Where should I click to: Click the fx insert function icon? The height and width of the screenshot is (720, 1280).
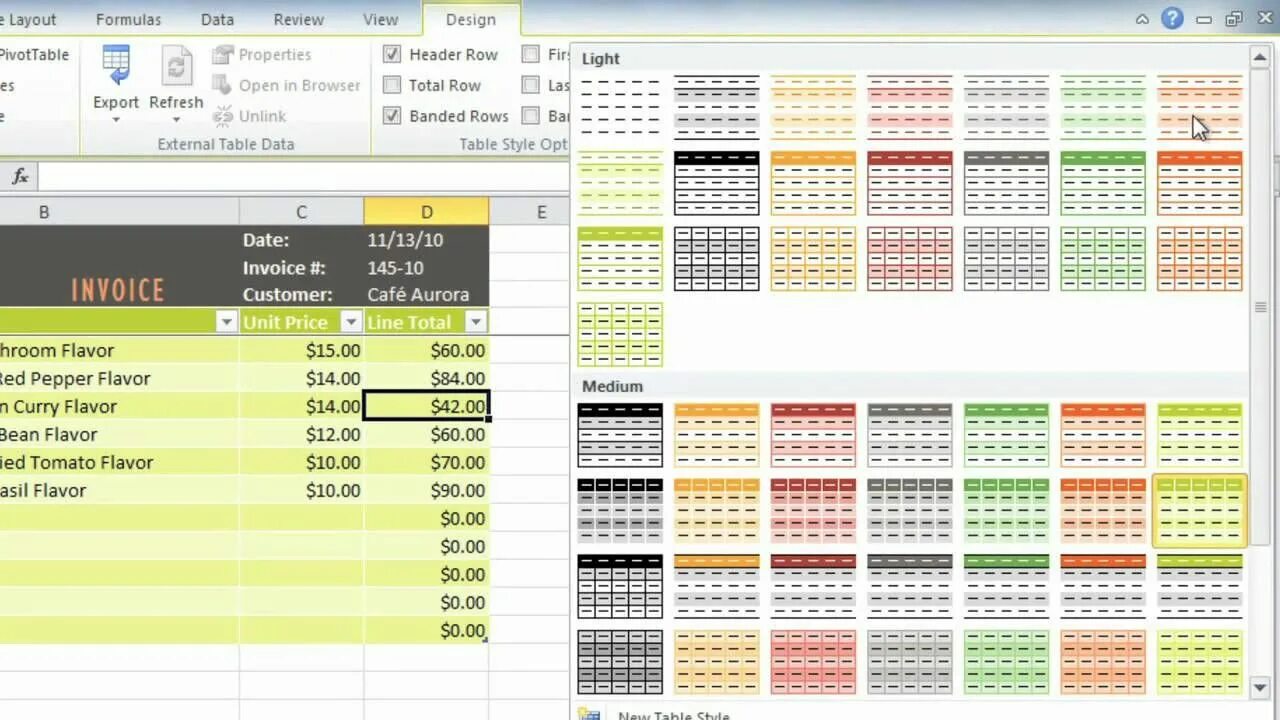tap(19, 177)
